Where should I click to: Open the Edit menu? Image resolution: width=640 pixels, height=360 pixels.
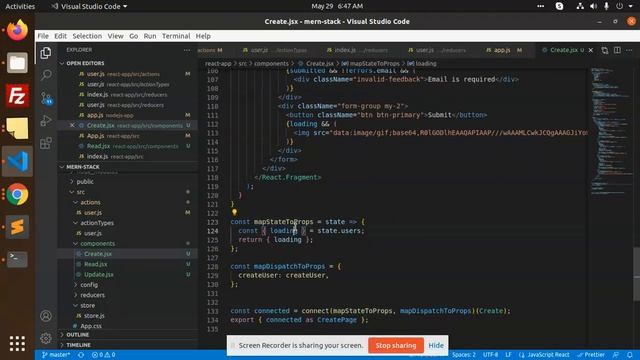click(x=60, y=36)
